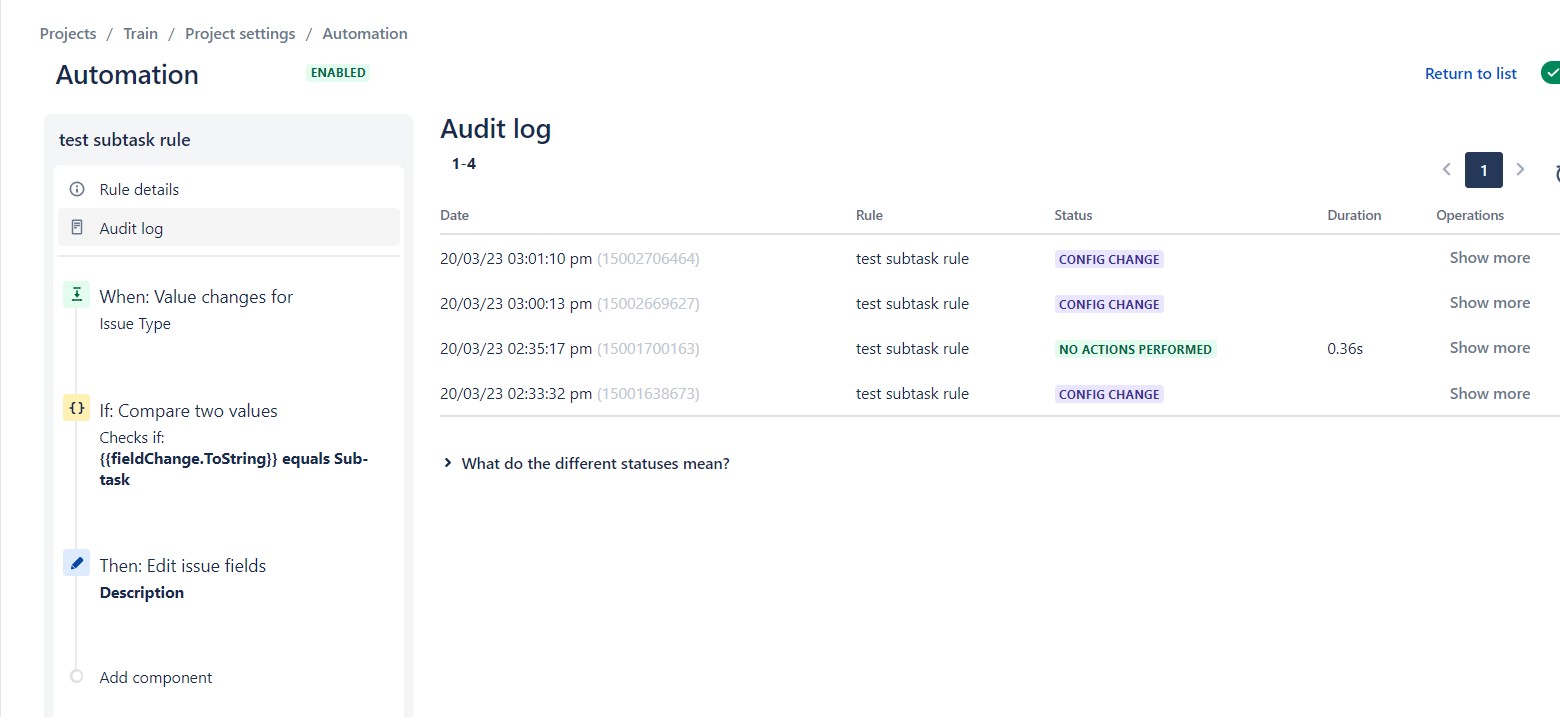The height and width of the screenshot is (717, 1560).
Task: Toggle the green rule enabled switch
Action: click(x=1550, y=73)
